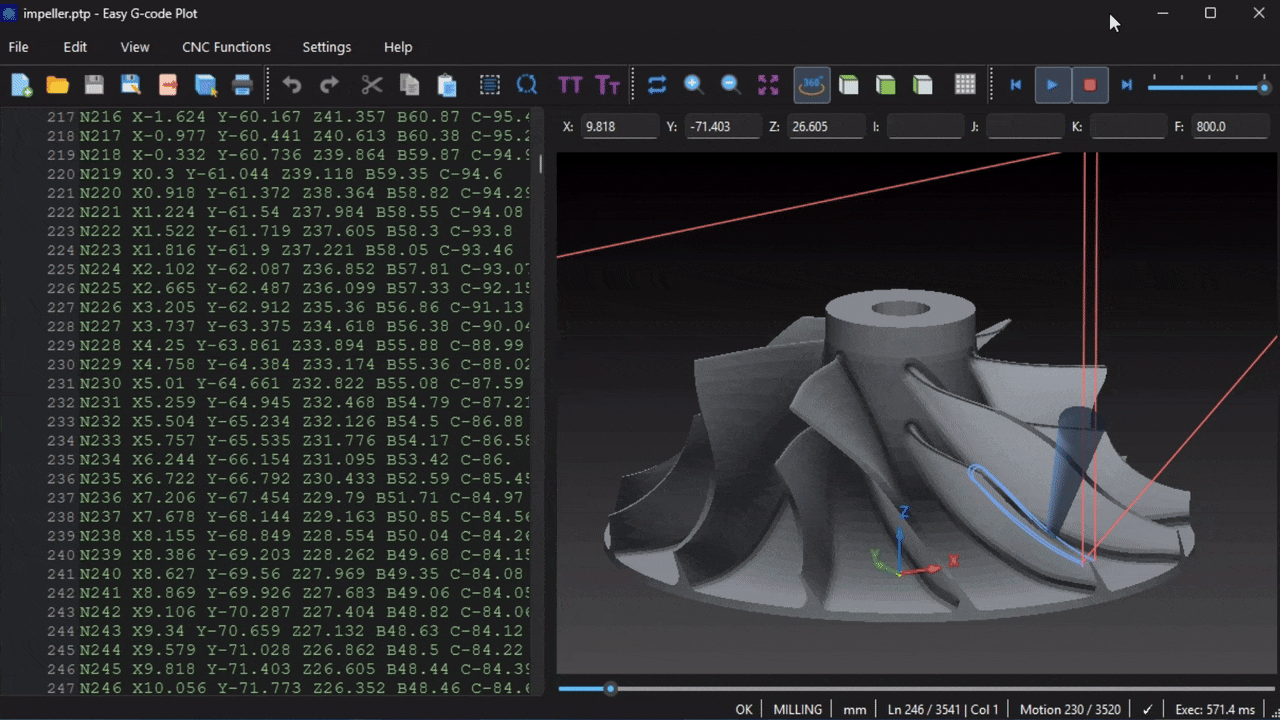Save the file with the floppy disk icon
1280x720 pixels.
coord(94,85)
